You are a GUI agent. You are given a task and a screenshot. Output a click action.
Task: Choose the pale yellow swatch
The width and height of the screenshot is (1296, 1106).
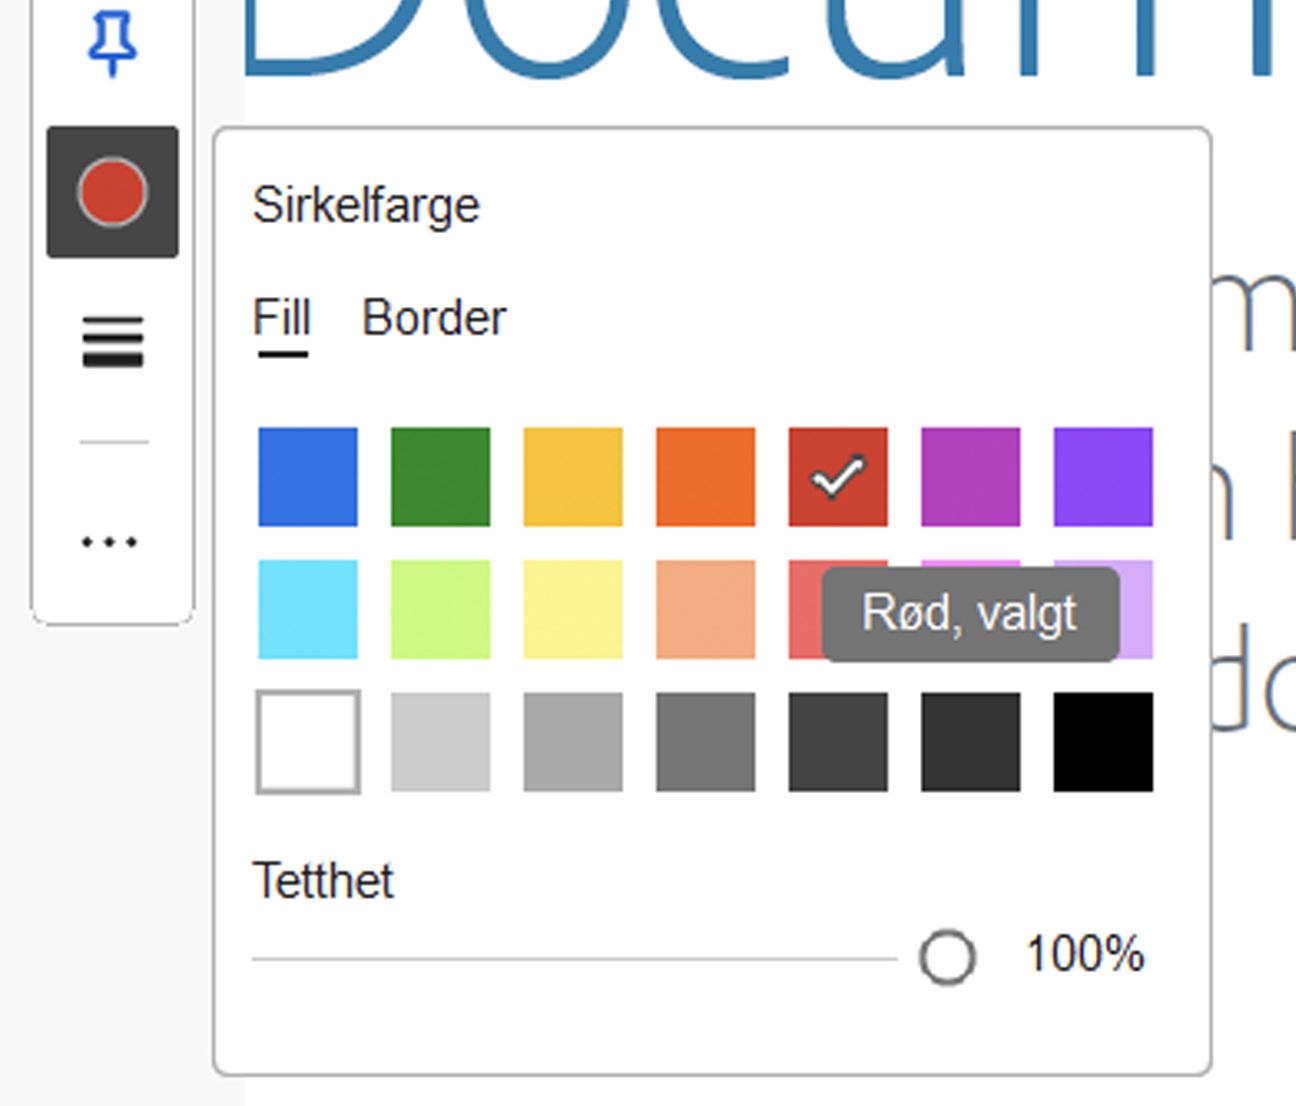pos(573,610)
